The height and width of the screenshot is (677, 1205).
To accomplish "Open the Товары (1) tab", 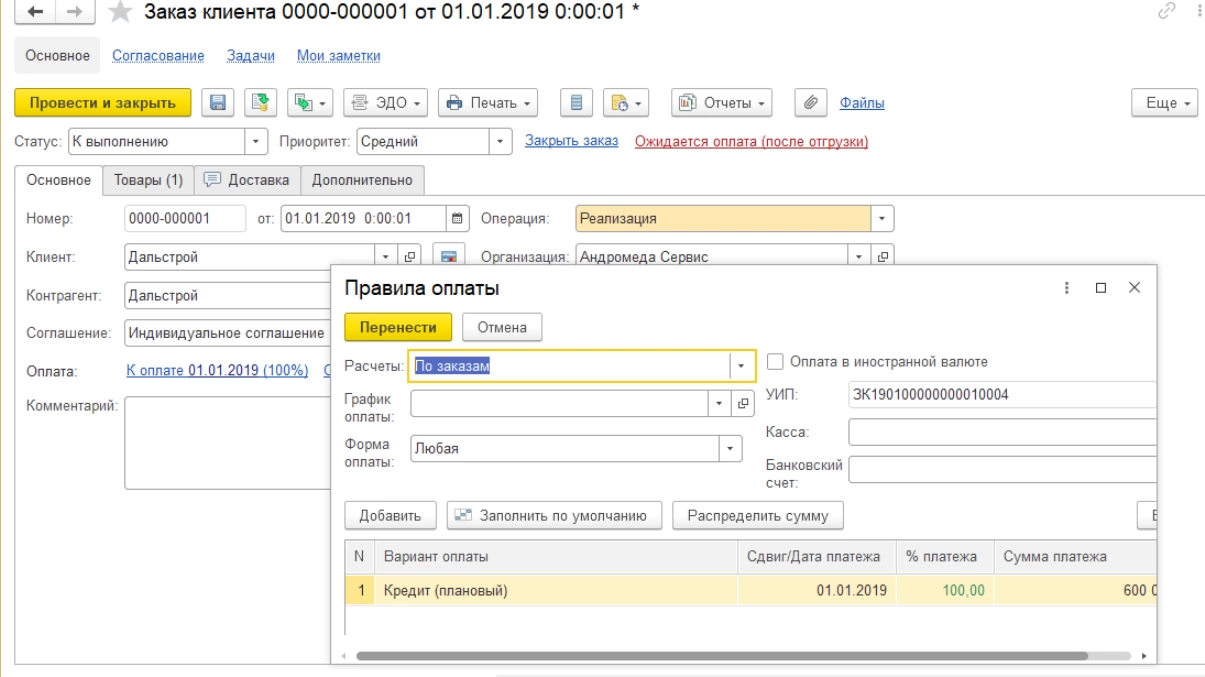I will tap(147, 180).
